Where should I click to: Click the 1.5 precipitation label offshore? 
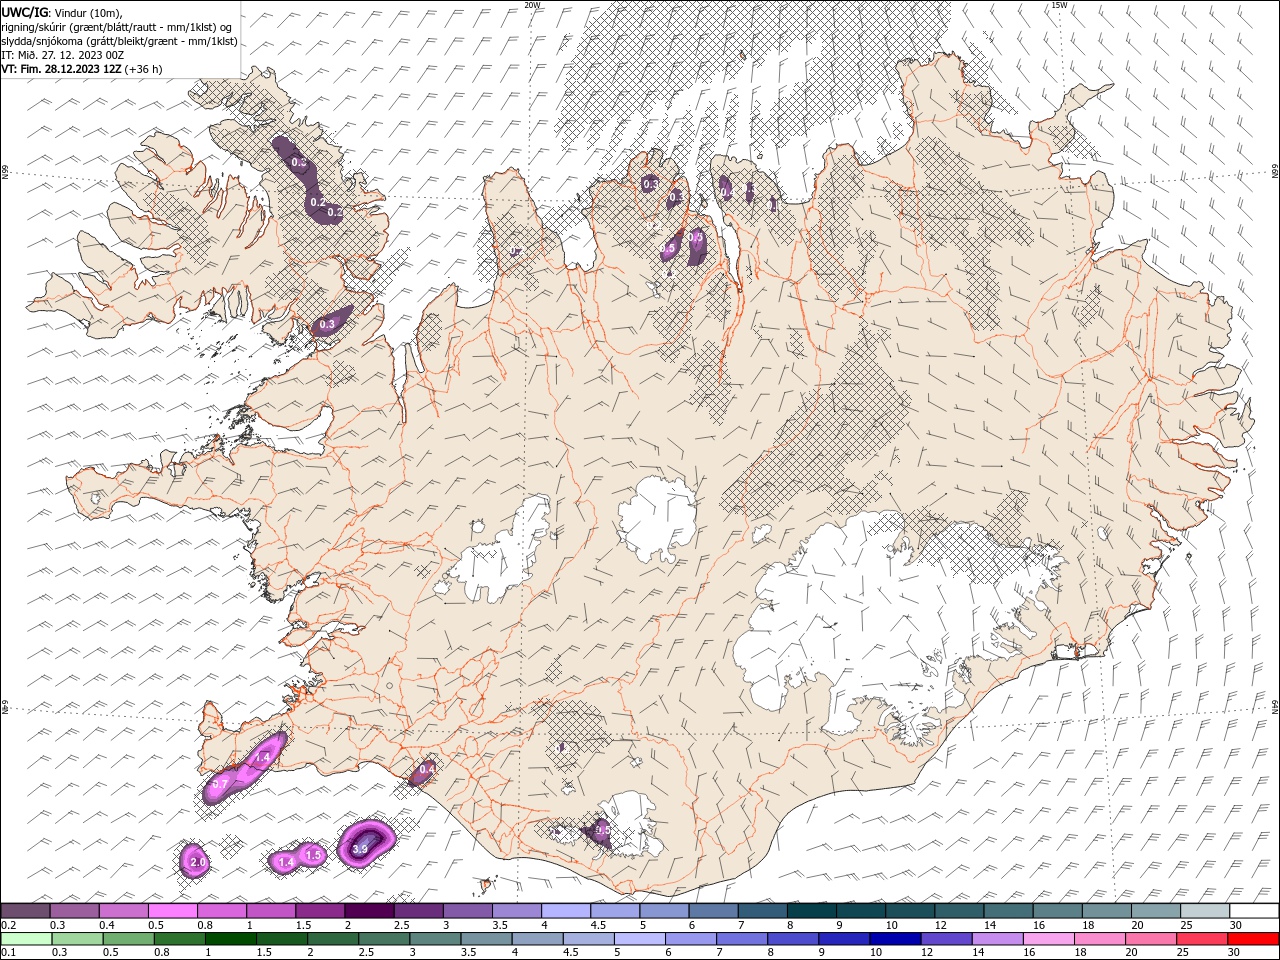(x=313, y=855)
